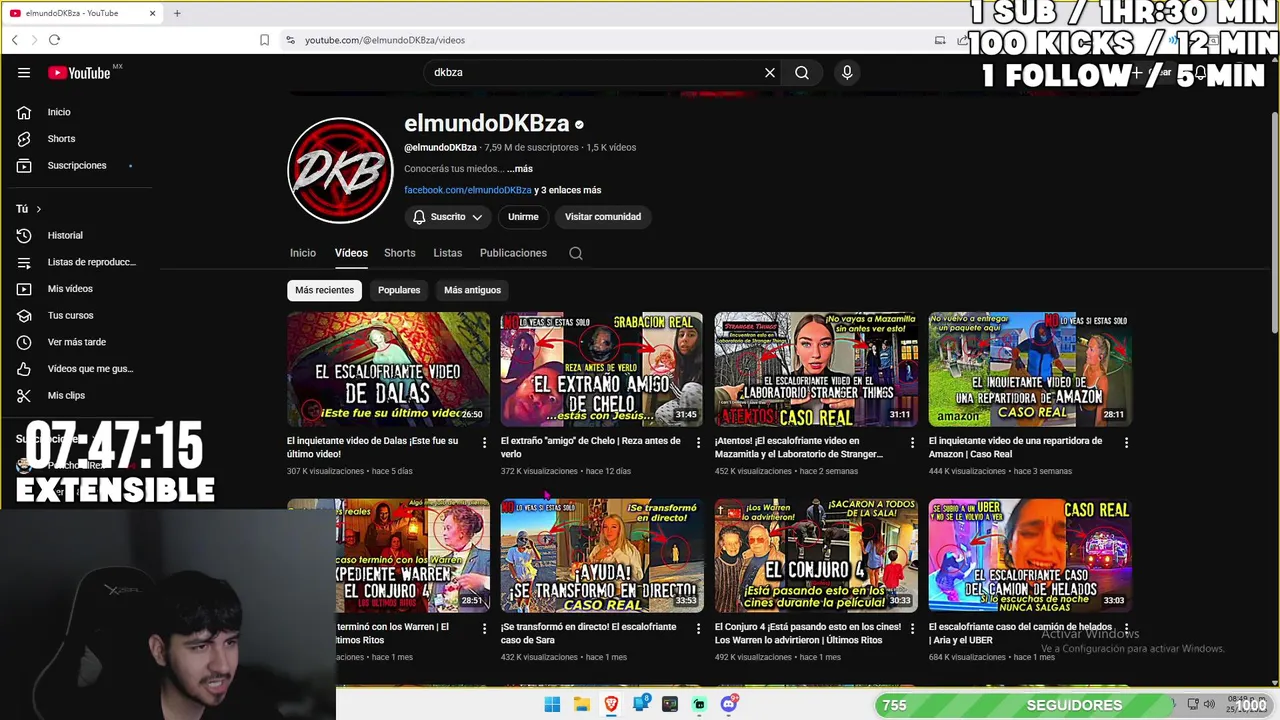The image size is (1280, 720).
Task: Open options for Amazon repartidora video
Action: 1126,442
